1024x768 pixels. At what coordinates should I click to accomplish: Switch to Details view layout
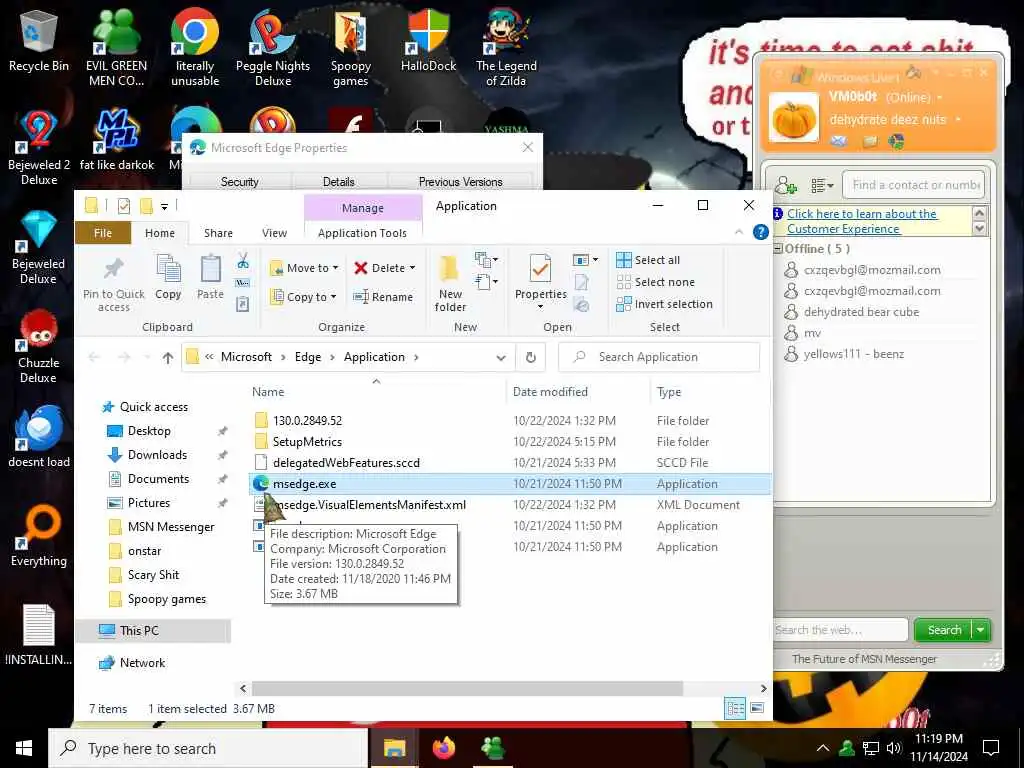735,708
